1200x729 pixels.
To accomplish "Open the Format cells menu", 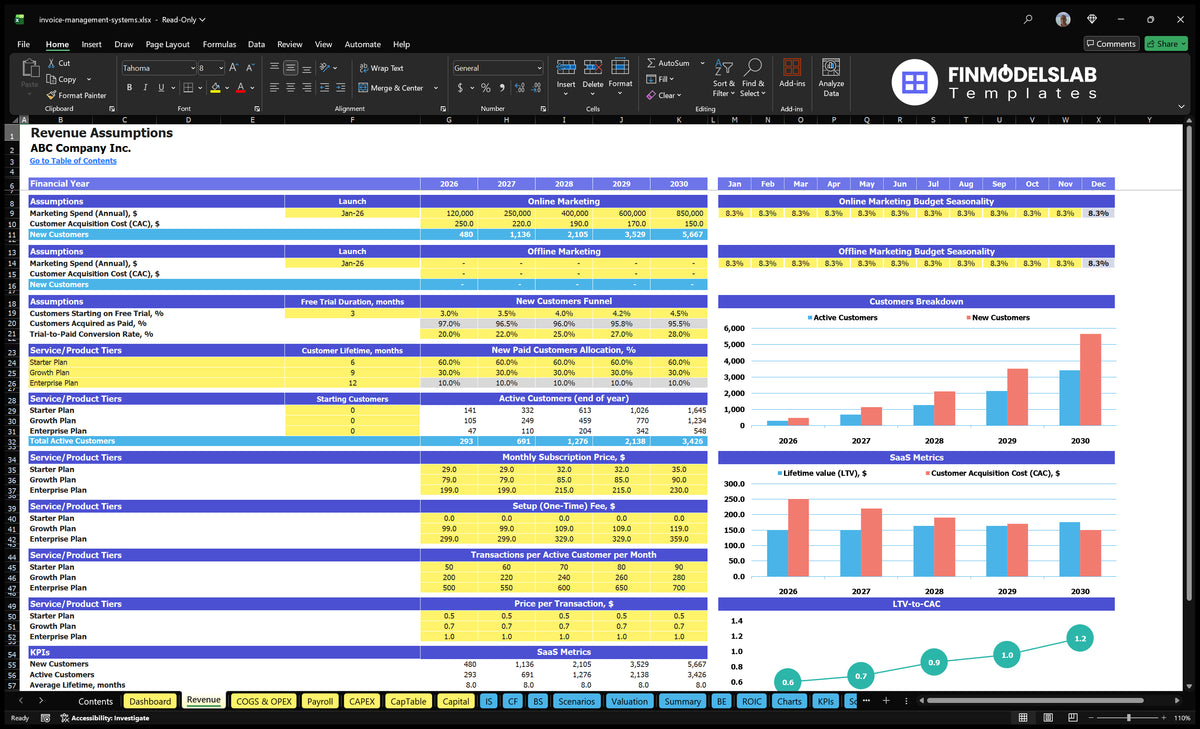I will 620,75.
